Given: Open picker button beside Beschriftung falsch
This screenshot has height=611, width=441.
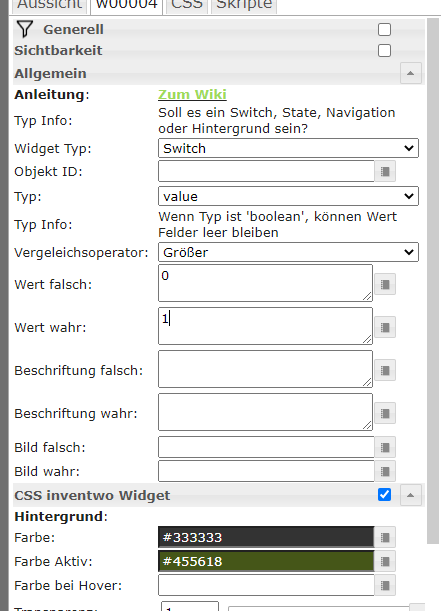Looking at the screenshot, I should [x=385, y=370].
